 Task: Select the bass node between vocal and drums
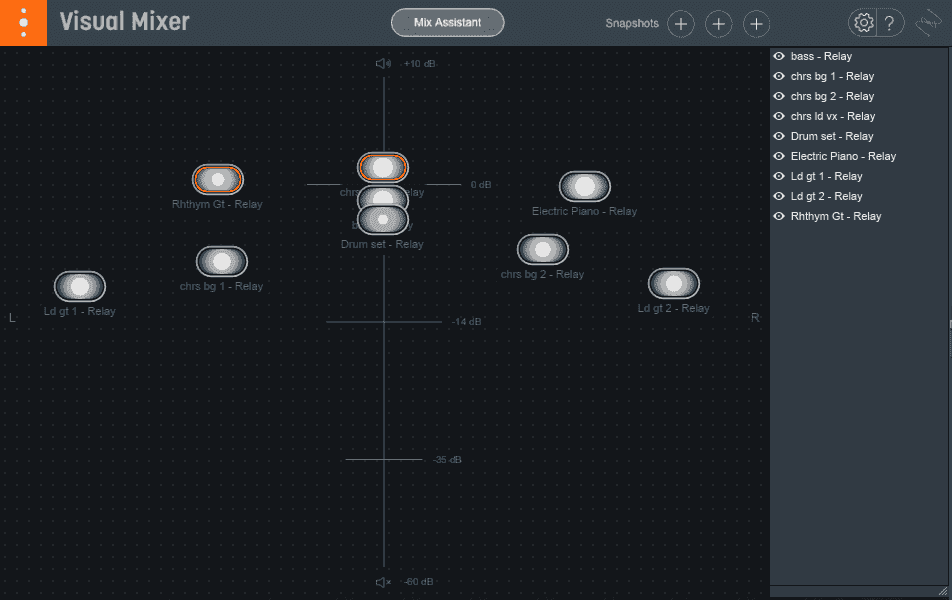pos(382,196)
